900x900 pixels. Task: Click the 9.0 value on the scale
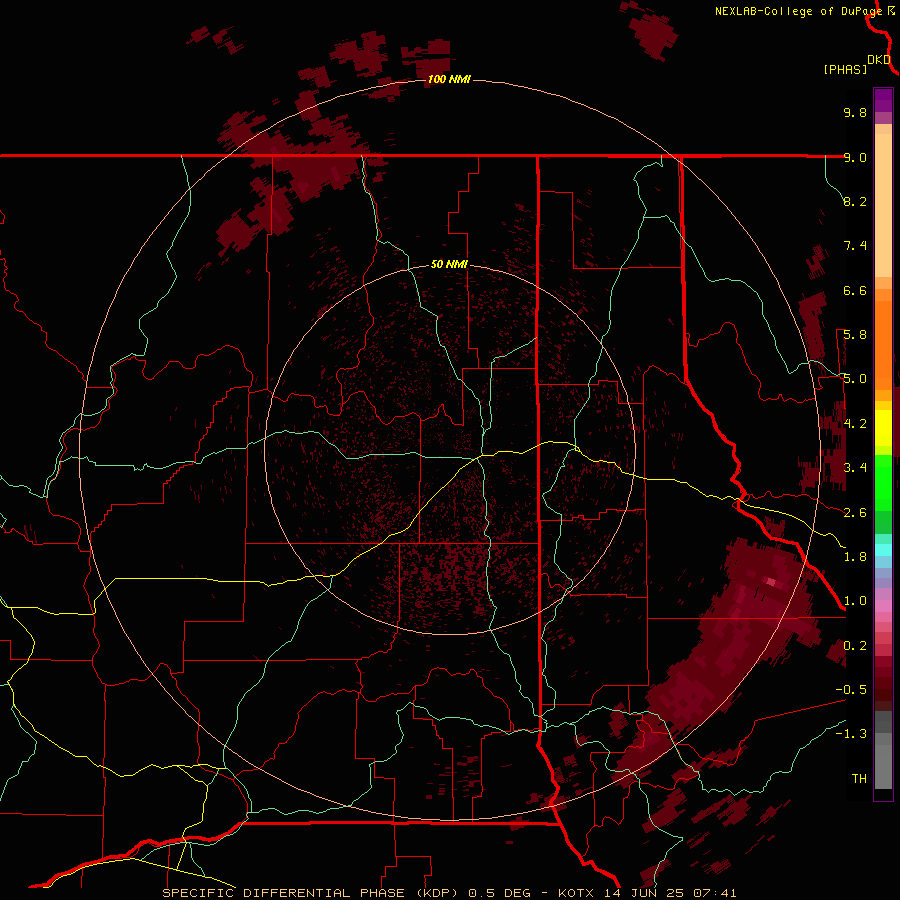point(855,157)
